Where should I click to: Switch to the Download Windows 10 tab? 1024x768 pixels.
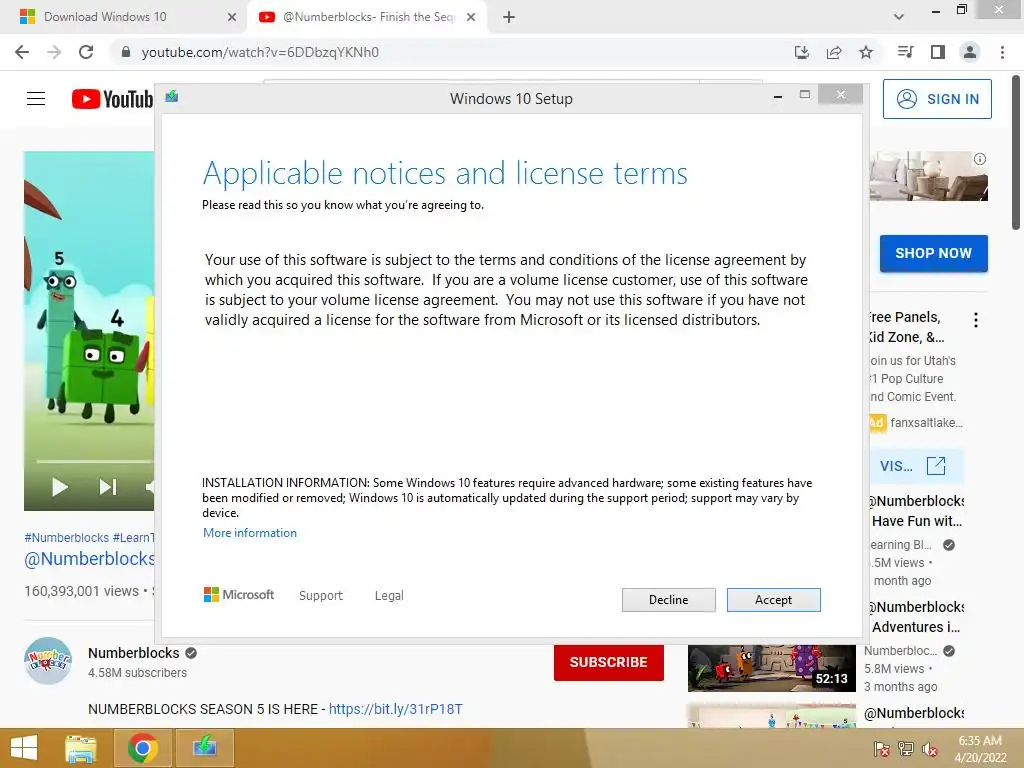tap(124, 17)
